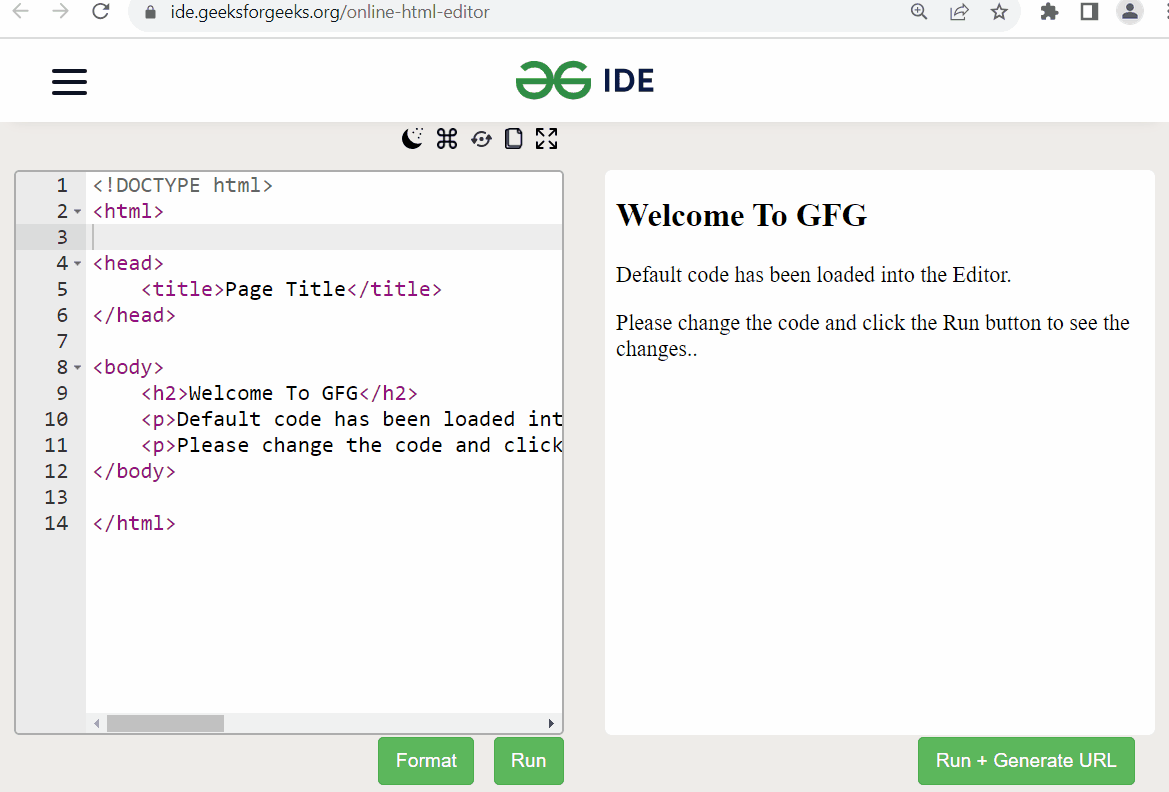Collapse the body section fold arrow

pos(76,368)
